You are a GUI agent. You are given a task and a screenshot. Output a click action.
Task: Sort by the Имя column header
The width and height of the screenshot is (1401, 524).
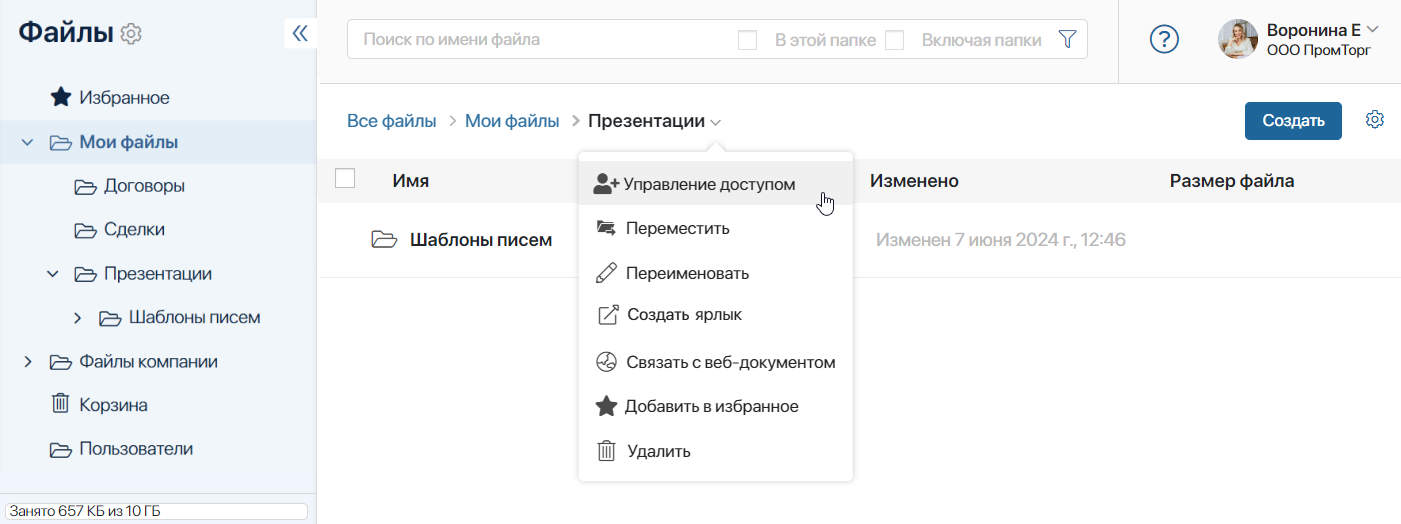tap(411, 181)
